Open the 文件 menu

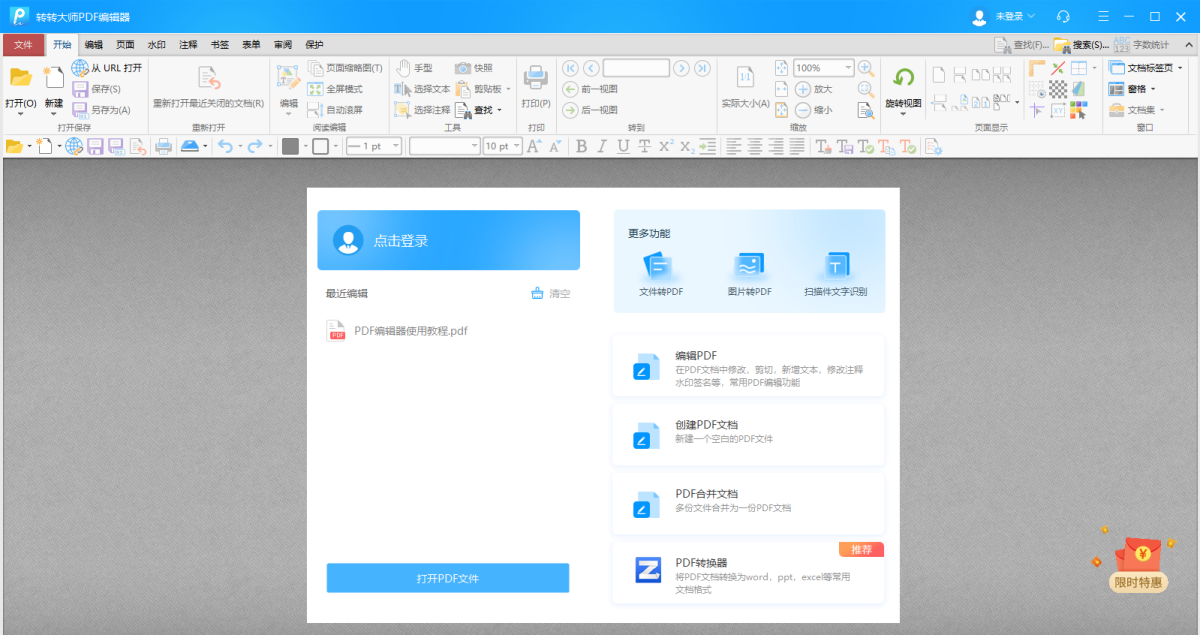tap(23, 45)
